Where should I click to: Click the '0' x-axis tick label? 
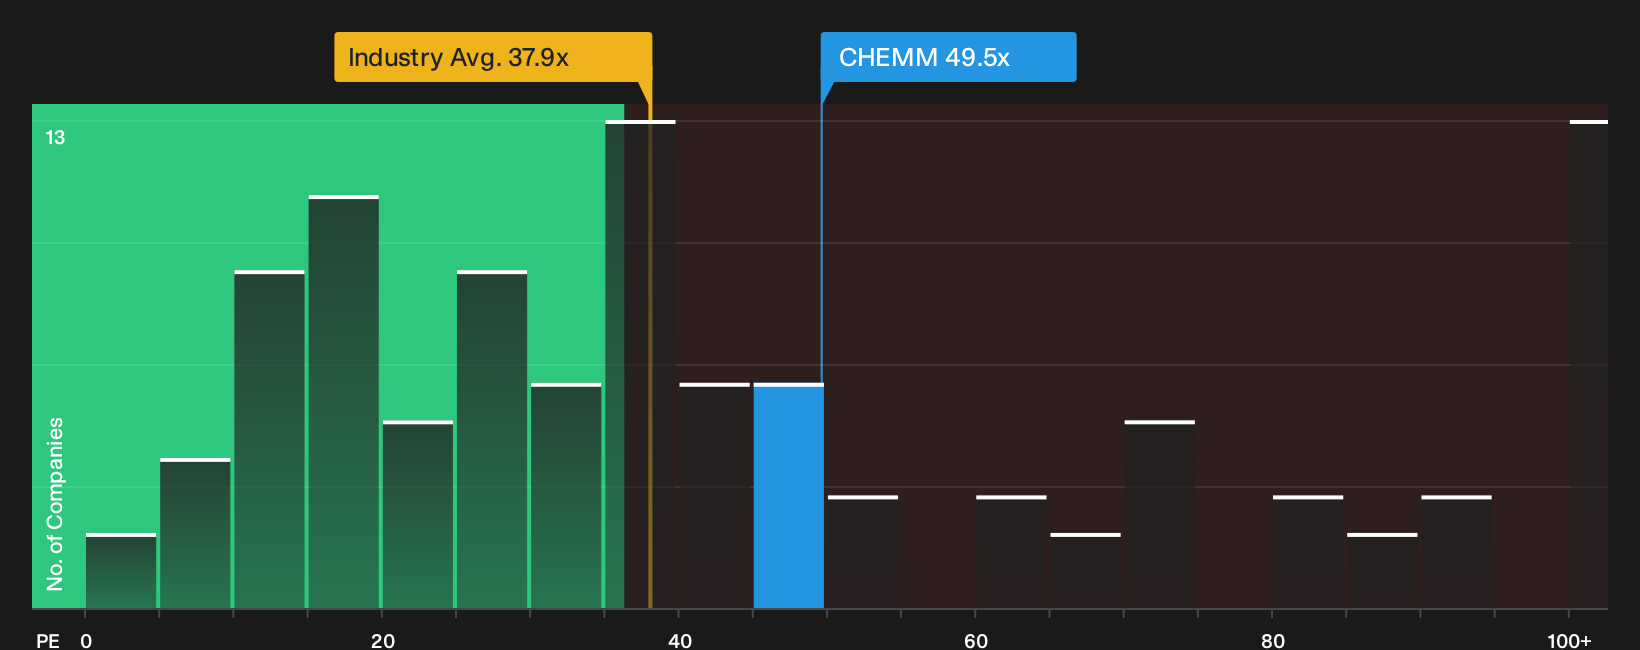click(86, 640)
